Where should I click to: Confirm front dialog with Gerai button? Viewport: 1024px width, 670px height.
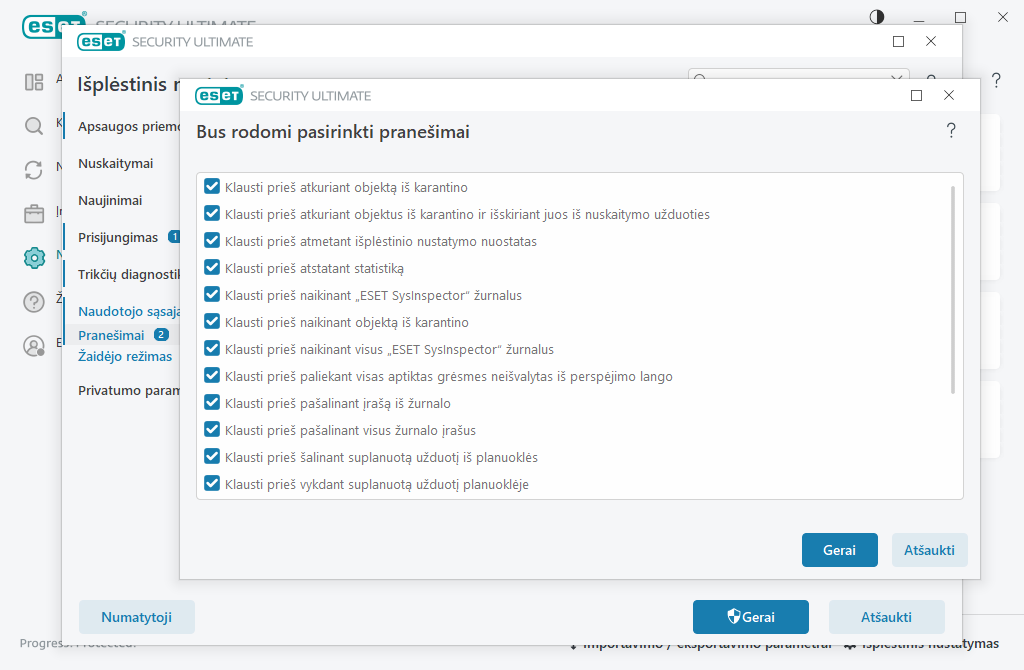[x=839, y=550]
